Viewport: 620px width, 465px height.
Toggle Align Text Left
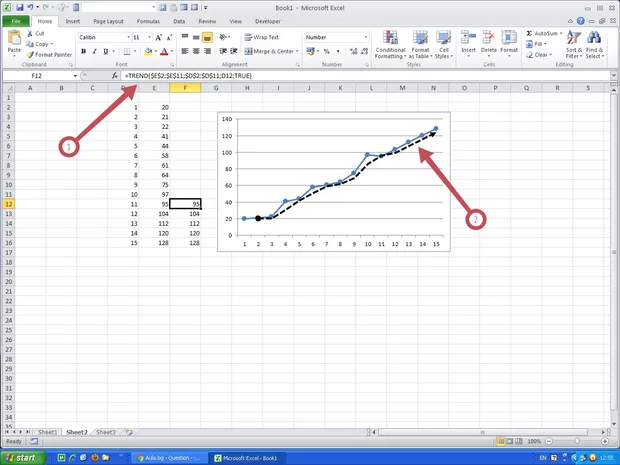tap(185, 51)
